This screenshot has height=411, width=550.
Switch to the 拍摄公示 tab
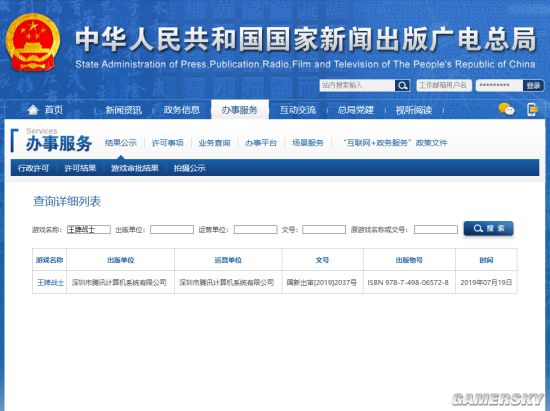click(189, 168)
